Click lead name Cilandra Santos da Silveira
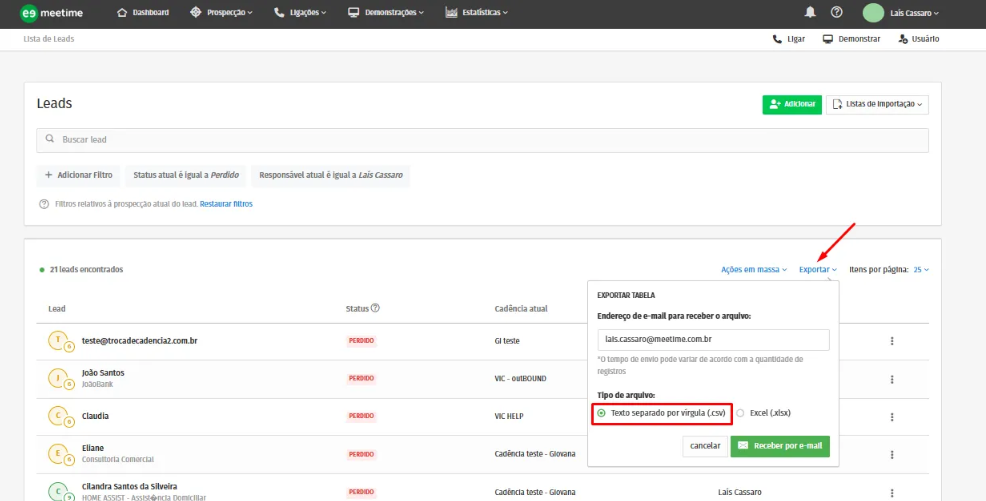The width and height of the screenshot is (986, 501). (x=130, y=487)
